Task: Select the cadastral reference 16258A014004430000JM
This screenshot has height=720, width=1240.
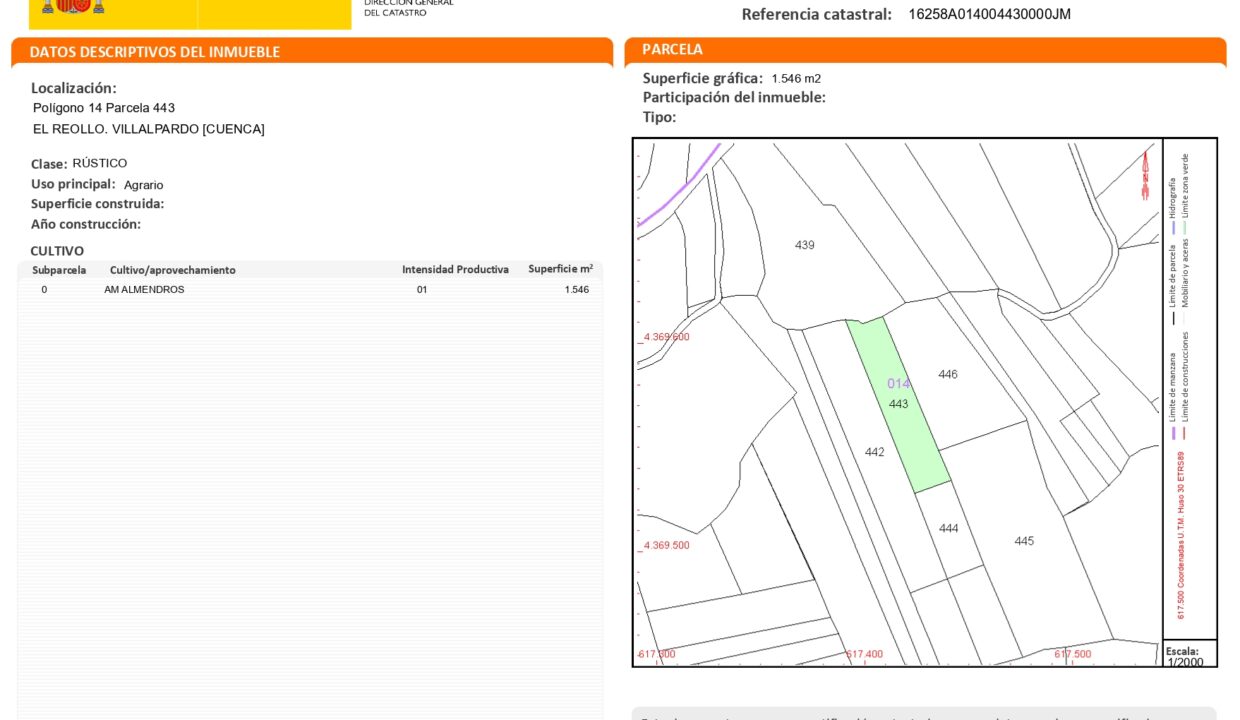Action: 989,14
